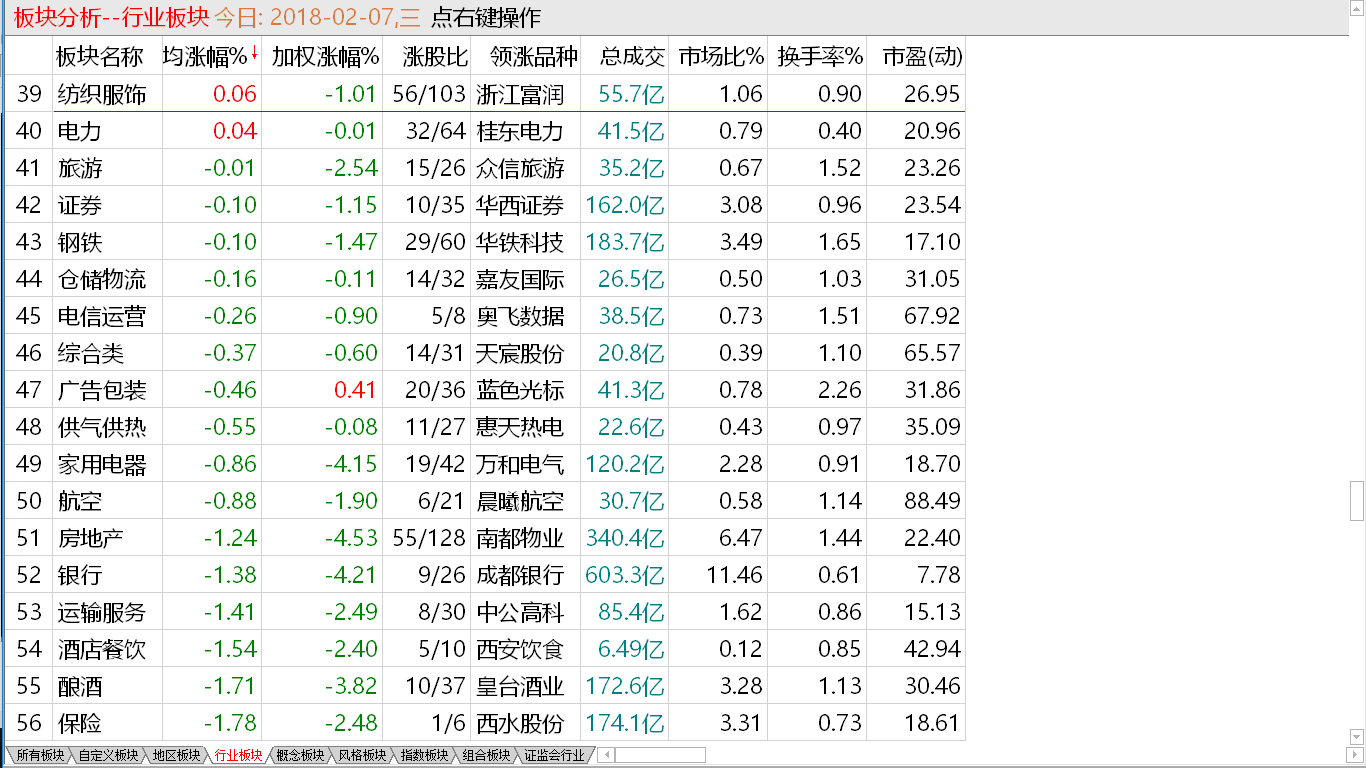Select the 银行 sector row
The image size is (1366, 768).
pos(485,575)
